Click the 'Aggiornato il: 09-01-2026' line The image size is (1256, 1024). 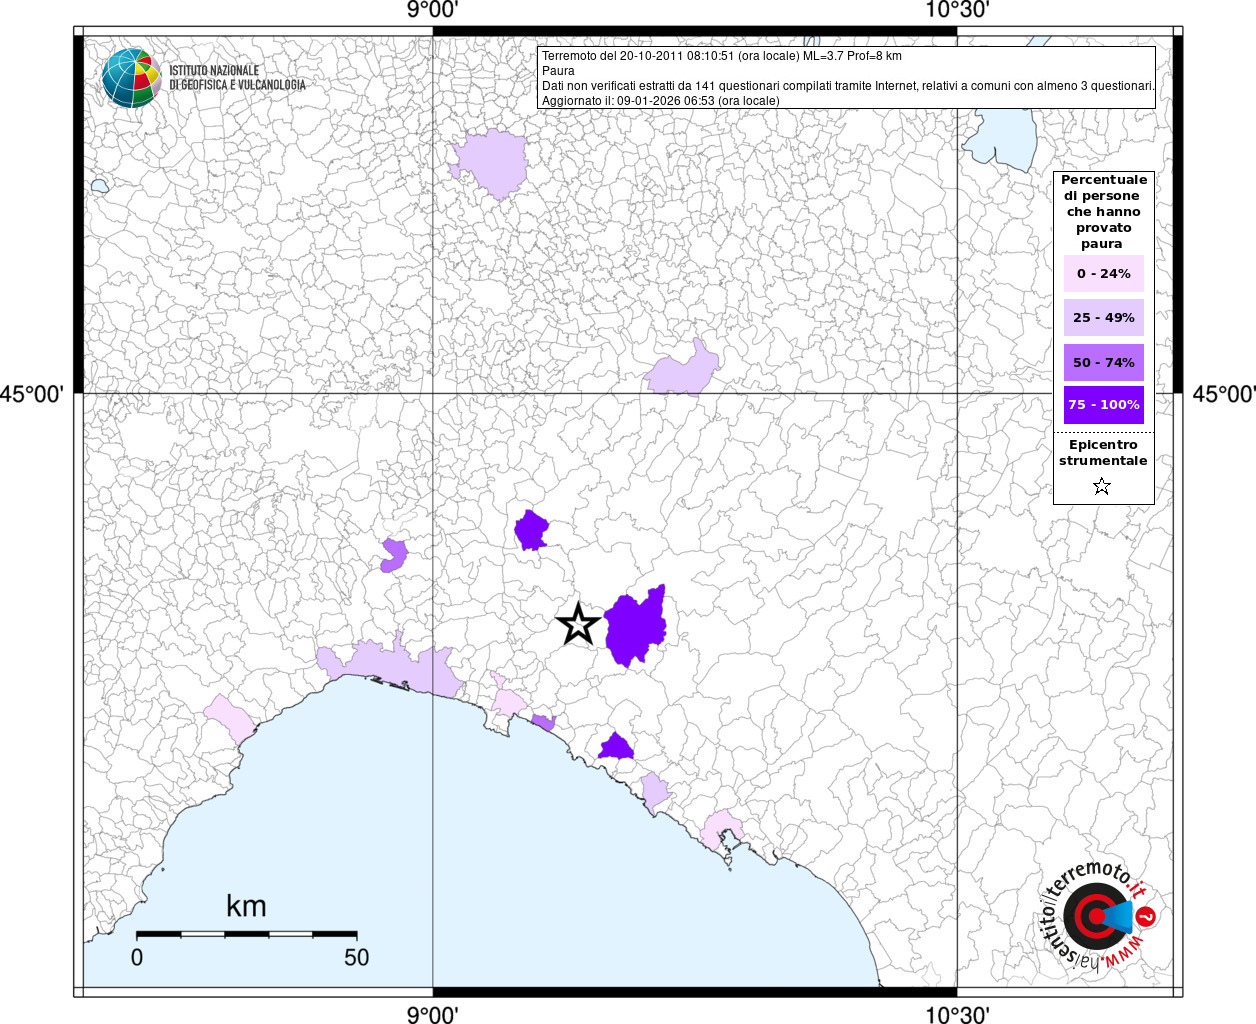tap(660, 101)
